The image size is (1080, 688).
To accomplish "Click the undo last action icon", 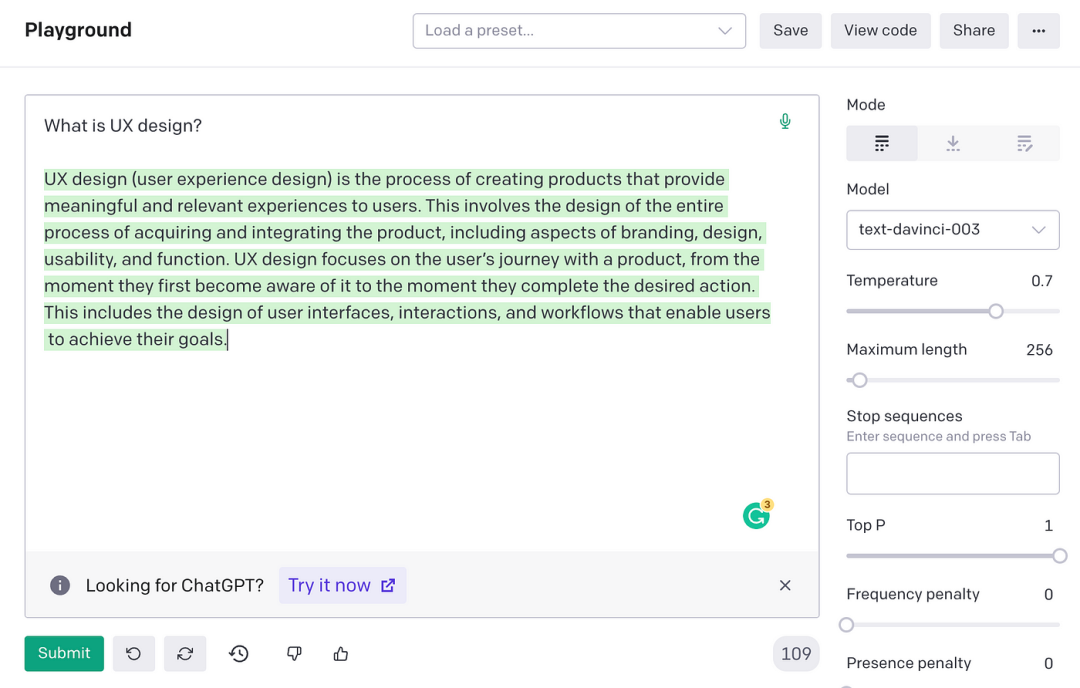I will (x=134, y=654).
